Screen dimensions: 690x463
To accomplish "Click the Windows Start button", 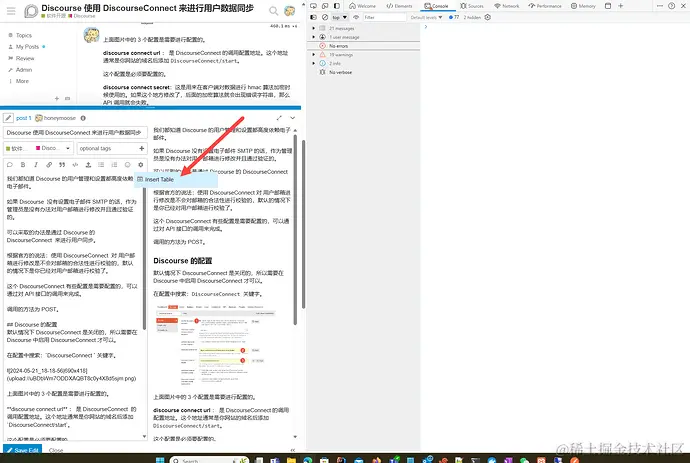I will pos(160,459).
